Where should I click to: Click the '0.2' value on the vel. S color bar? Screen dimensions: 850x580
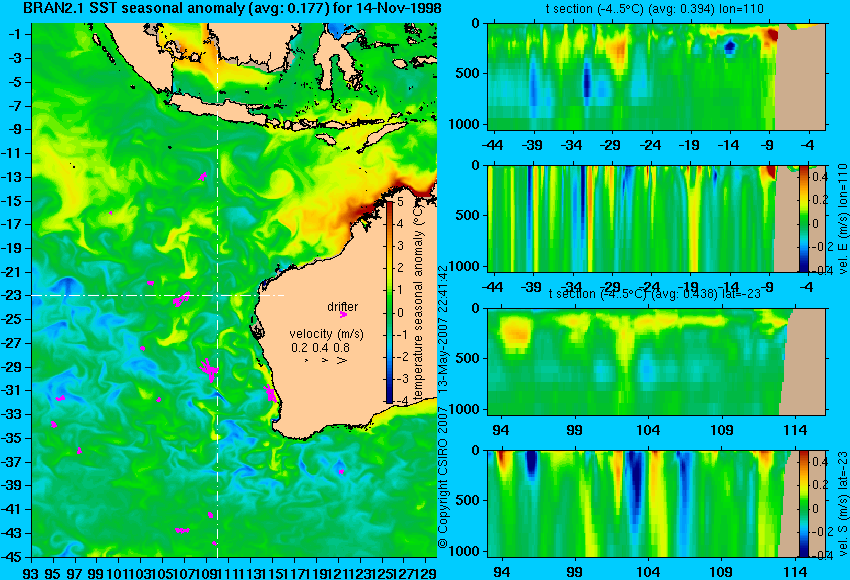click(x=820, y=485)
